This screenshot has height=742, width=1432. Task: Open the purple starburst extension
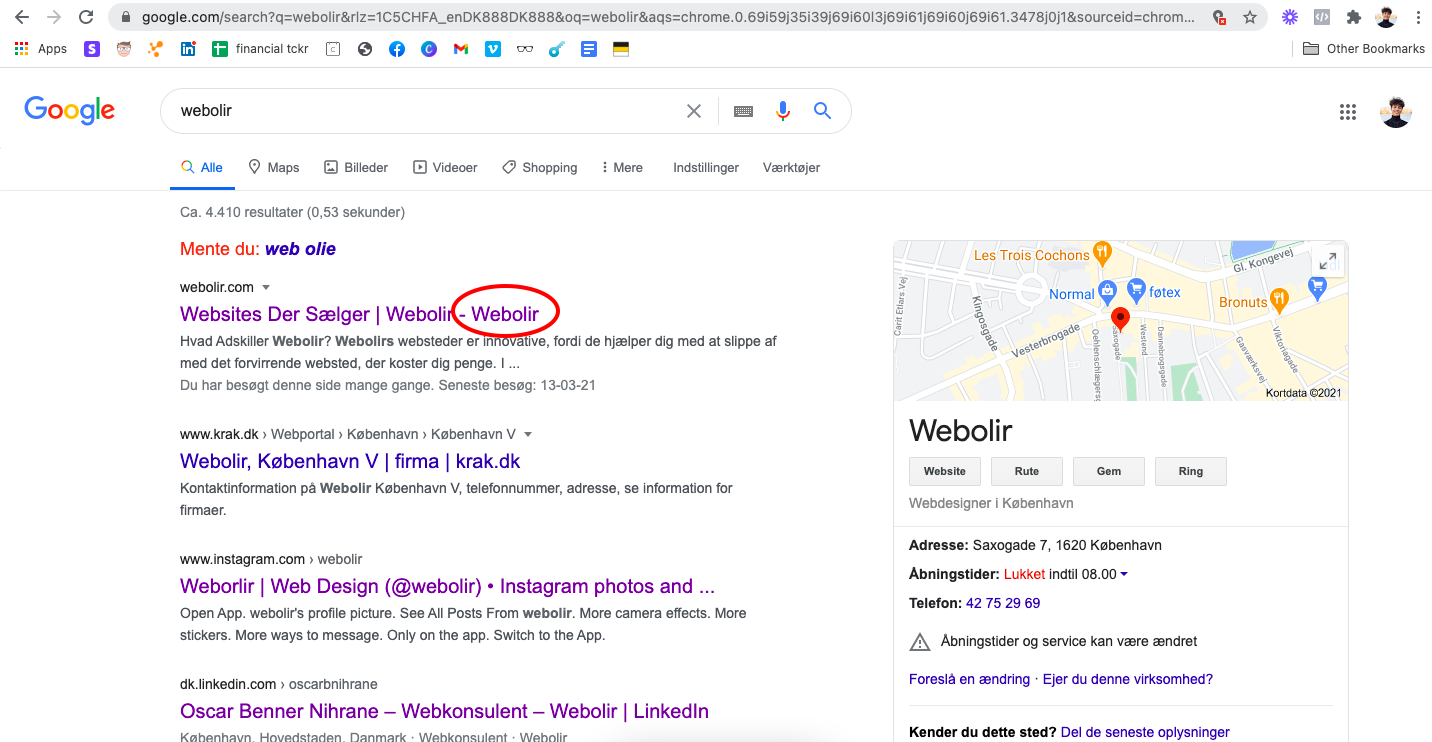coord(1290,17)
